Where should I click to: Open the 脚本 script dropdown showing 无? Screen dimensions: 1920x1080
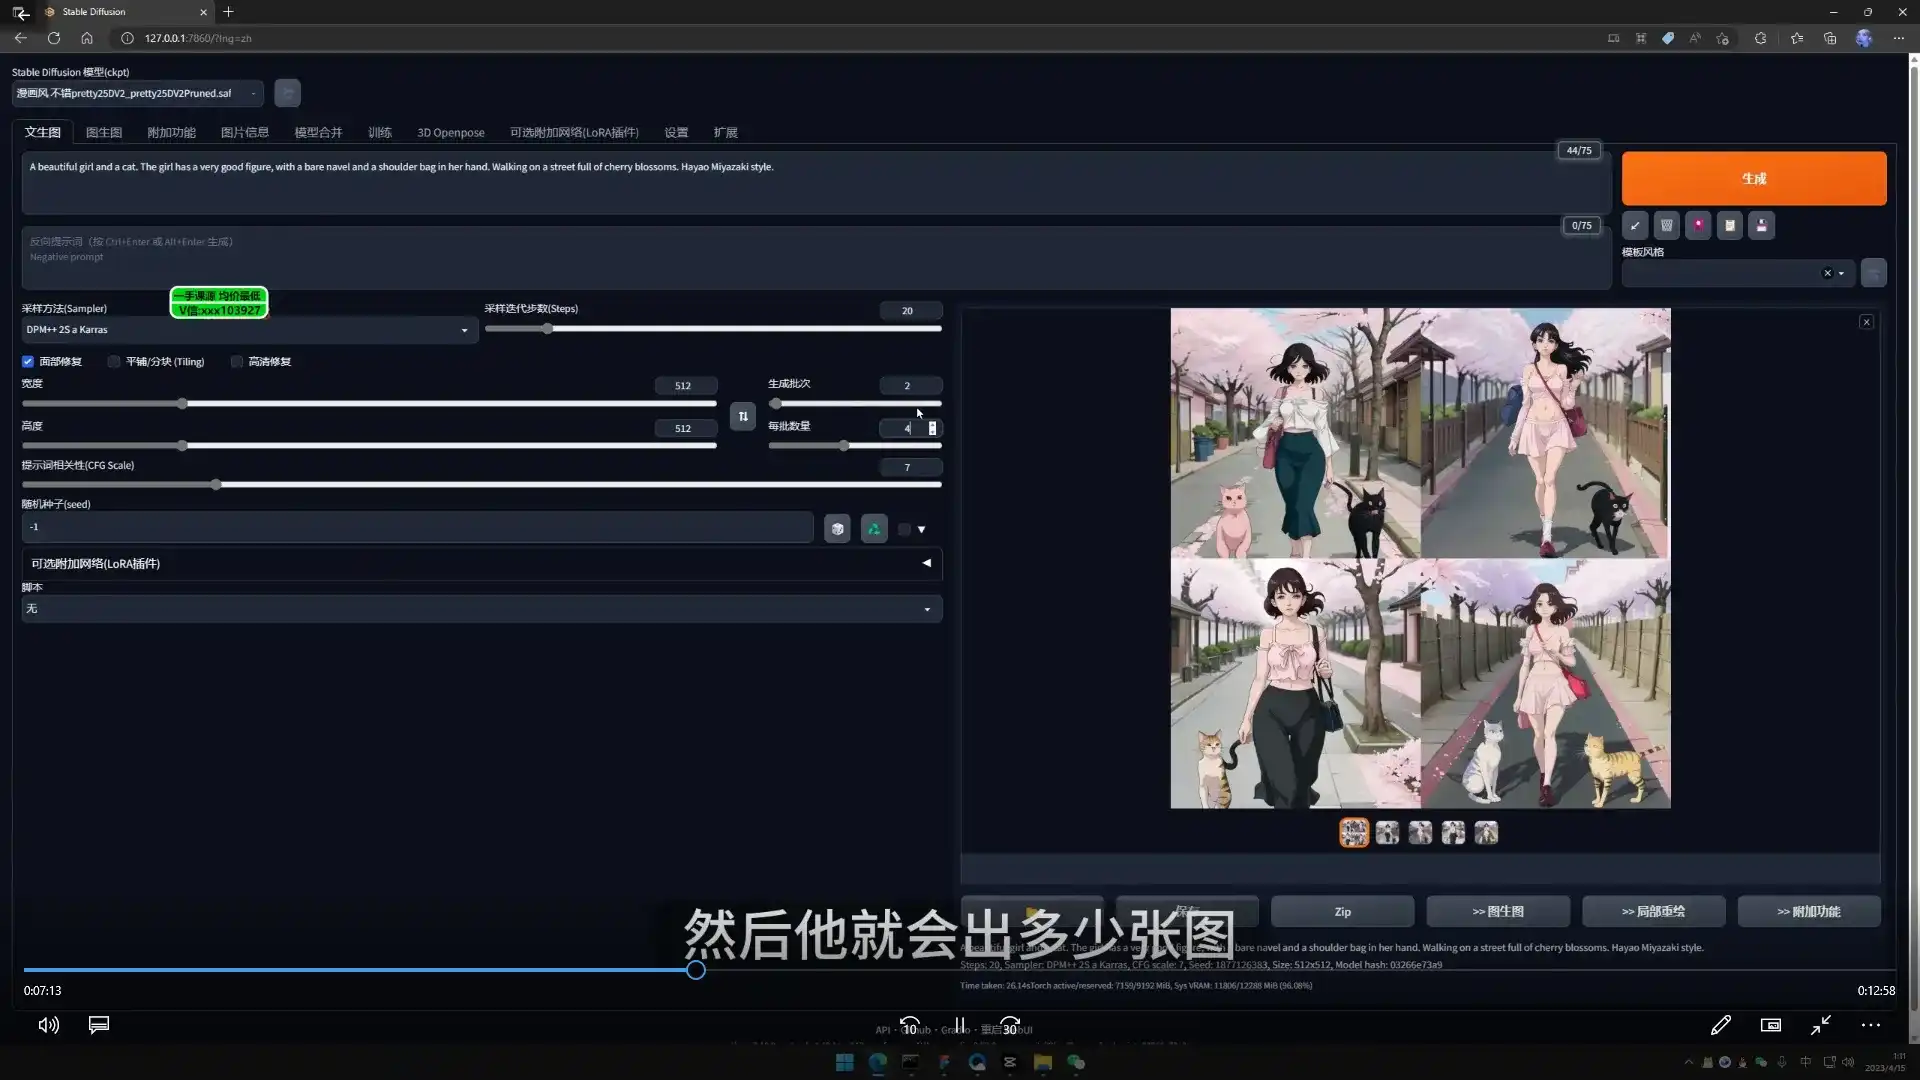point(481,608)
